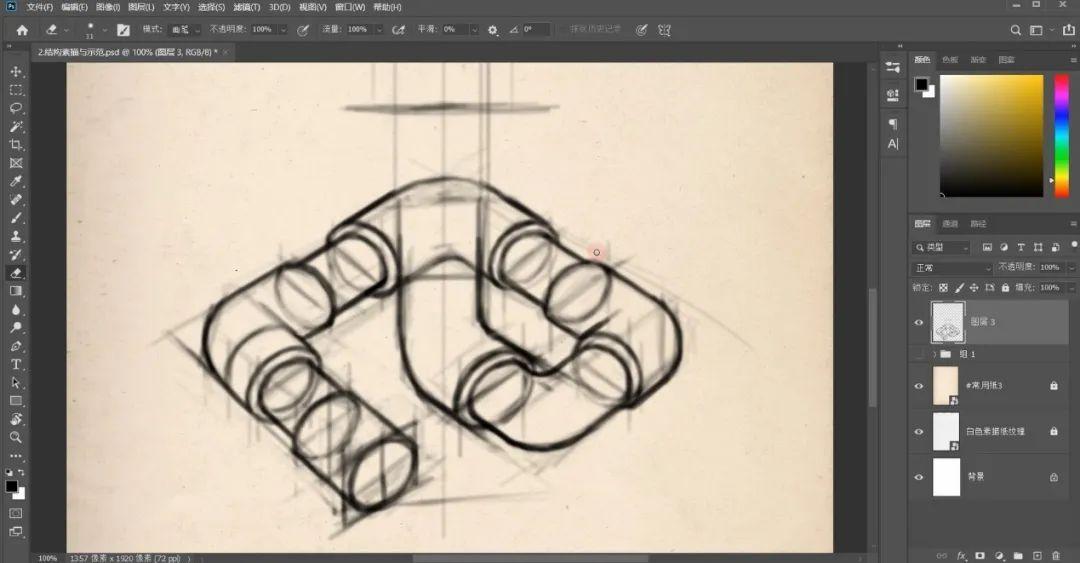Open 不透明度 dropdown in options bar
The image size is (1080, 563).
(x=283, y=30)
